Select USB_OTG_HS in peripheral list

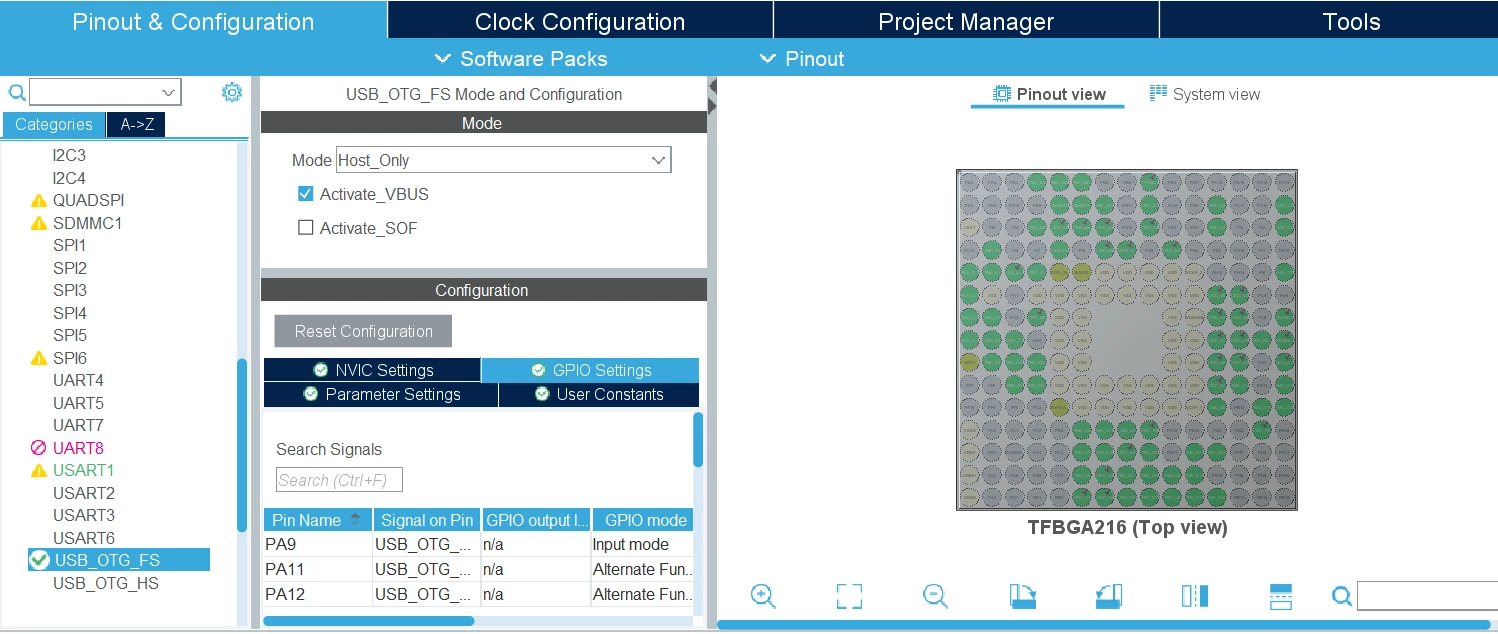[106, 583]
